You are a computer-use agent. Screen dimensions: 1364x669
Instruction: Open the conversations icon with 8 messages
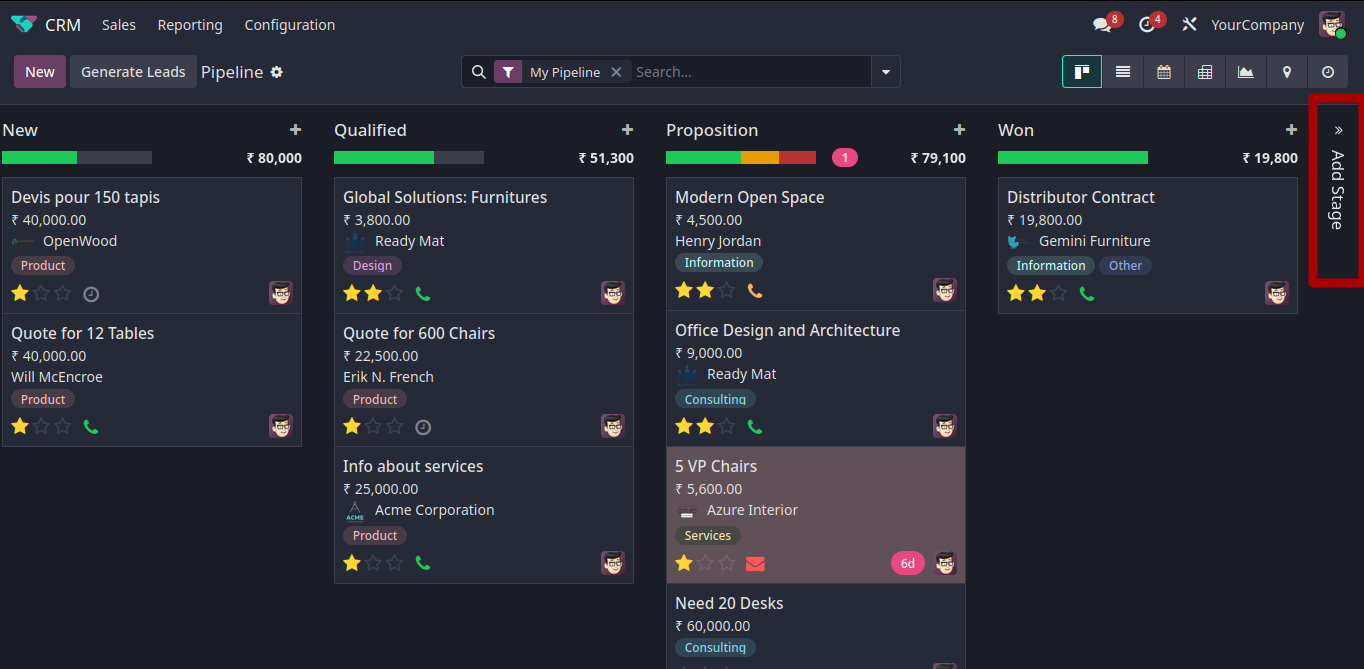click(x=1102, y=25)
